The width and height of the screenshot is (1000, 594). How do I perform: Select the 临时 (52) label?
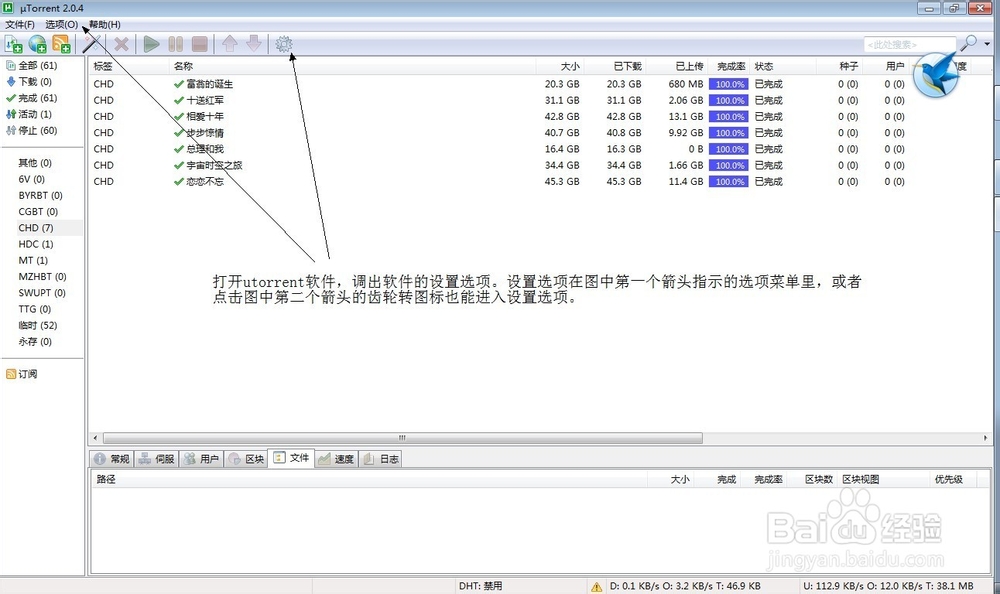(x=38, y=325)
